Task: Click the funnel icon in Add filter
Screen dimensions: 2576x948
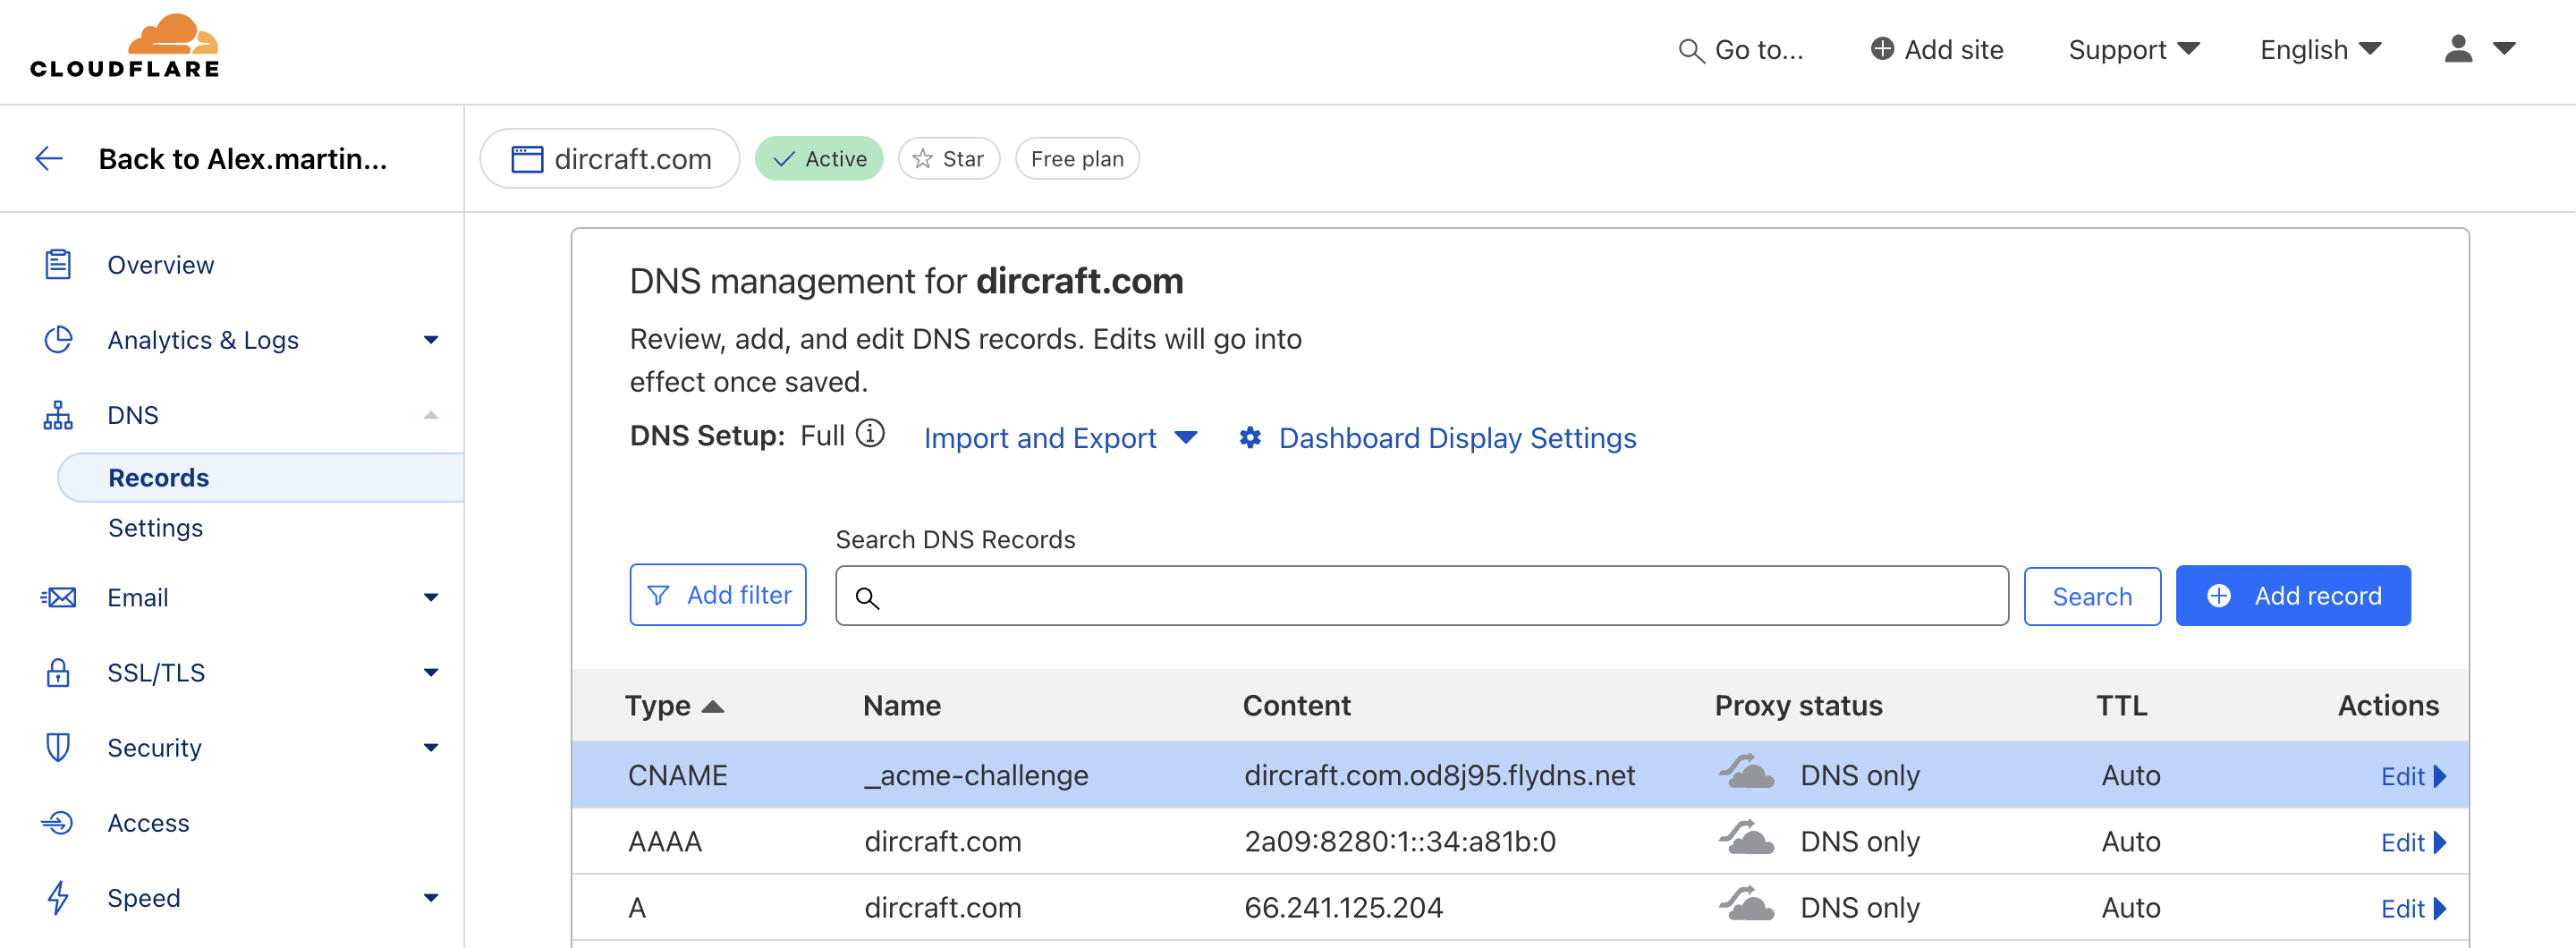Action: [658, 596]
